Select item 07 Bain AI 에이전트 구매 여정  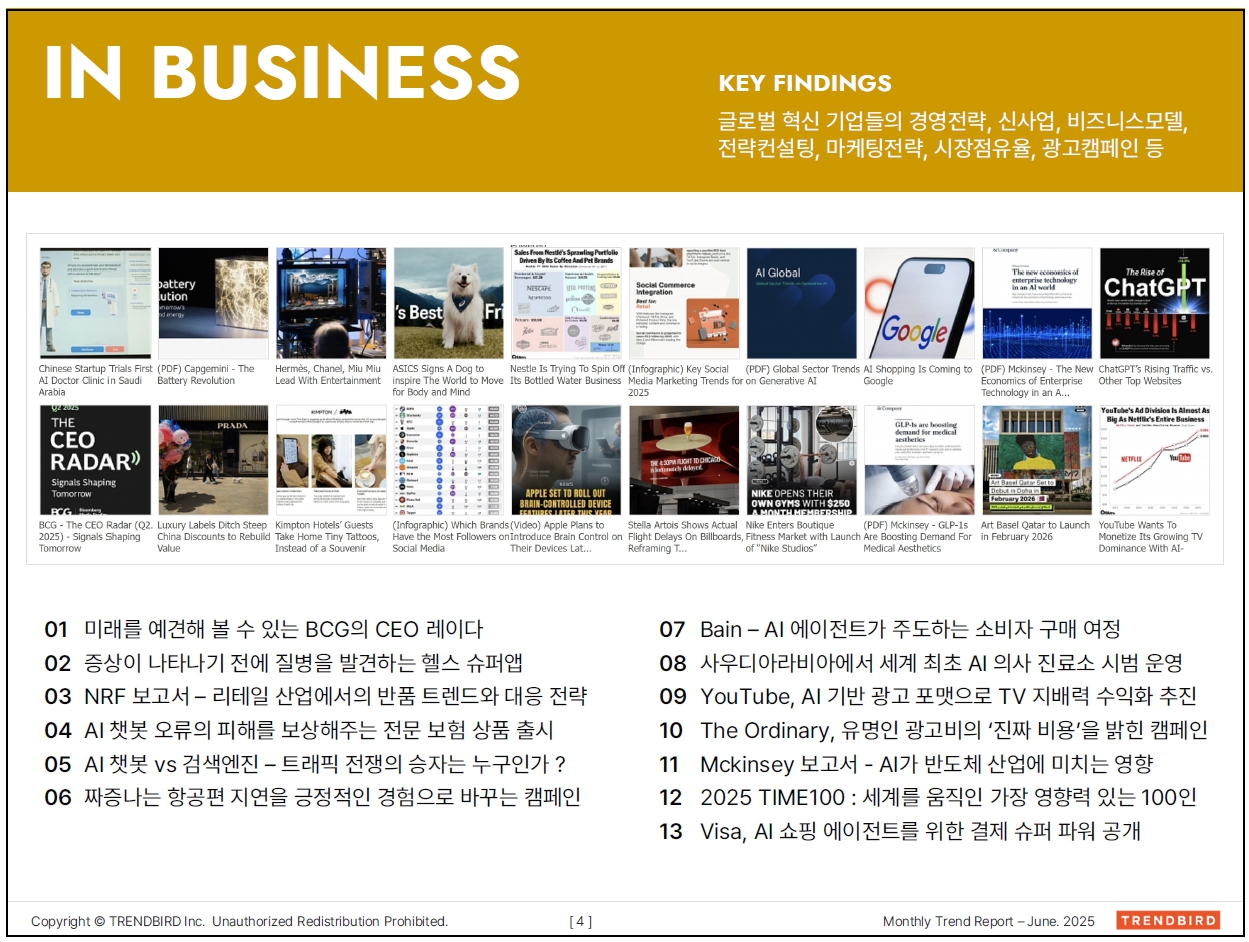(x=889, y=629)
